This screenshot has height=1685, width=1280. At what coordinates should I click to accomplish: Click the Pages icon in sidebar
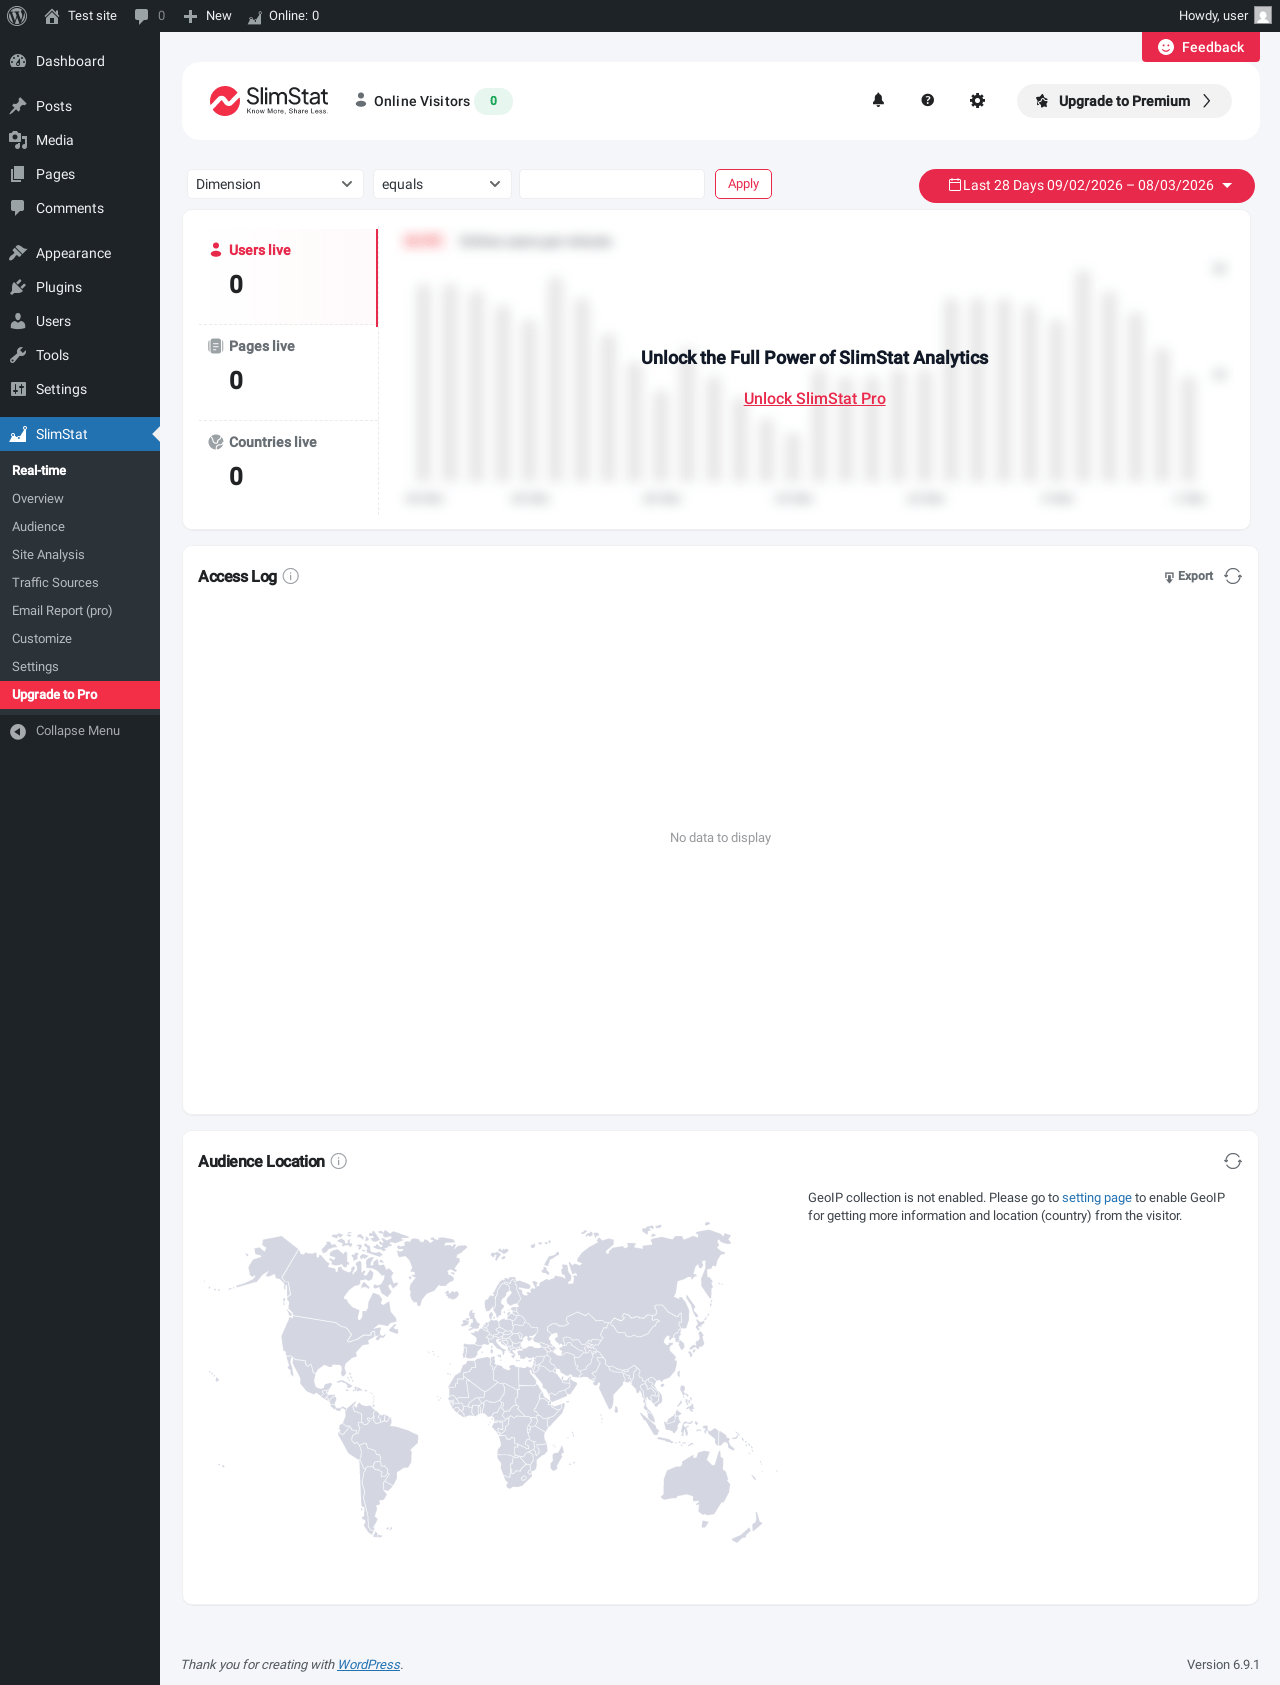18,174
